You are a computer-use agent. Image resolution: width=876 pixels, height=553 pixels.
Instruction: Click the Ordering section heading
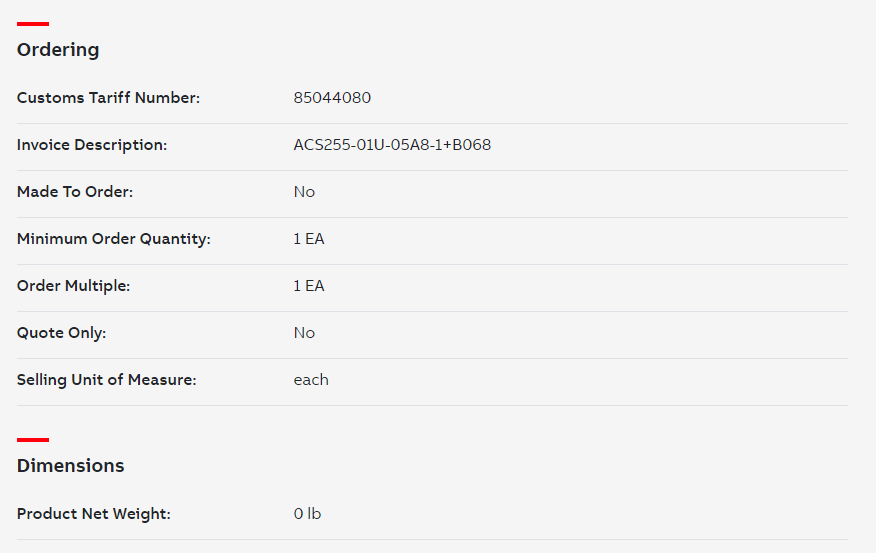[x=58, y=50]
